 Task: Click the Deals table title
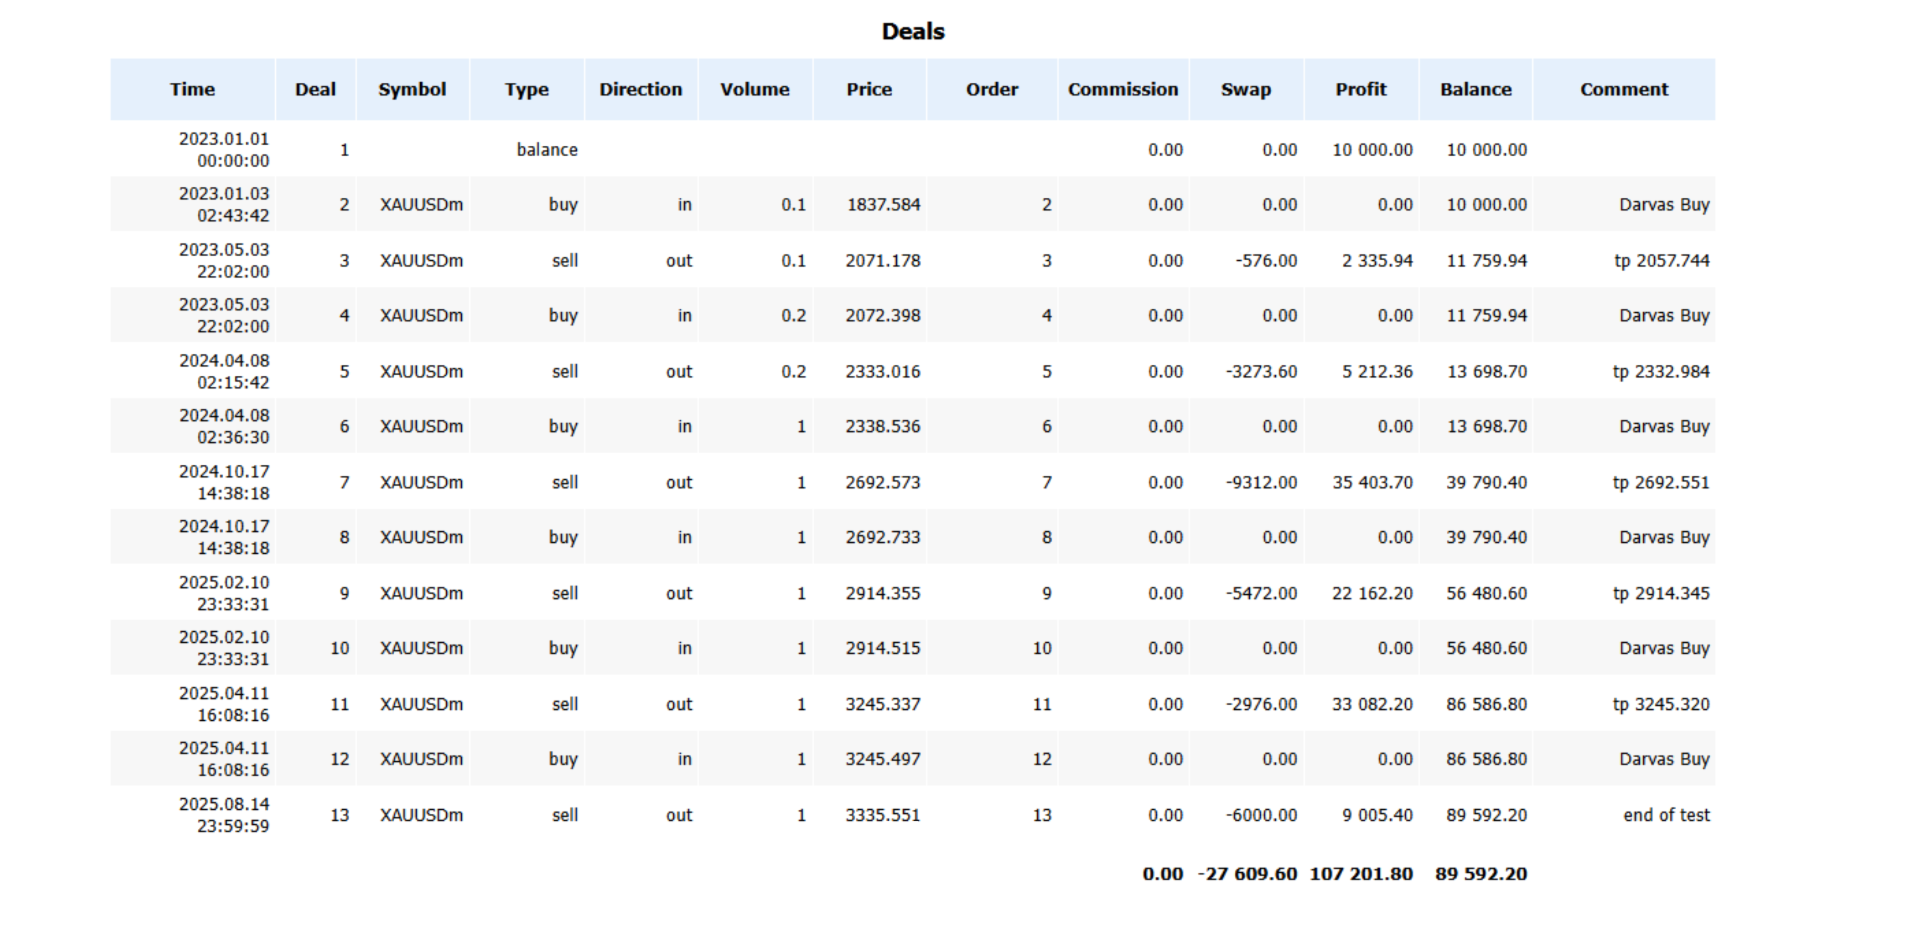point(913,32)
